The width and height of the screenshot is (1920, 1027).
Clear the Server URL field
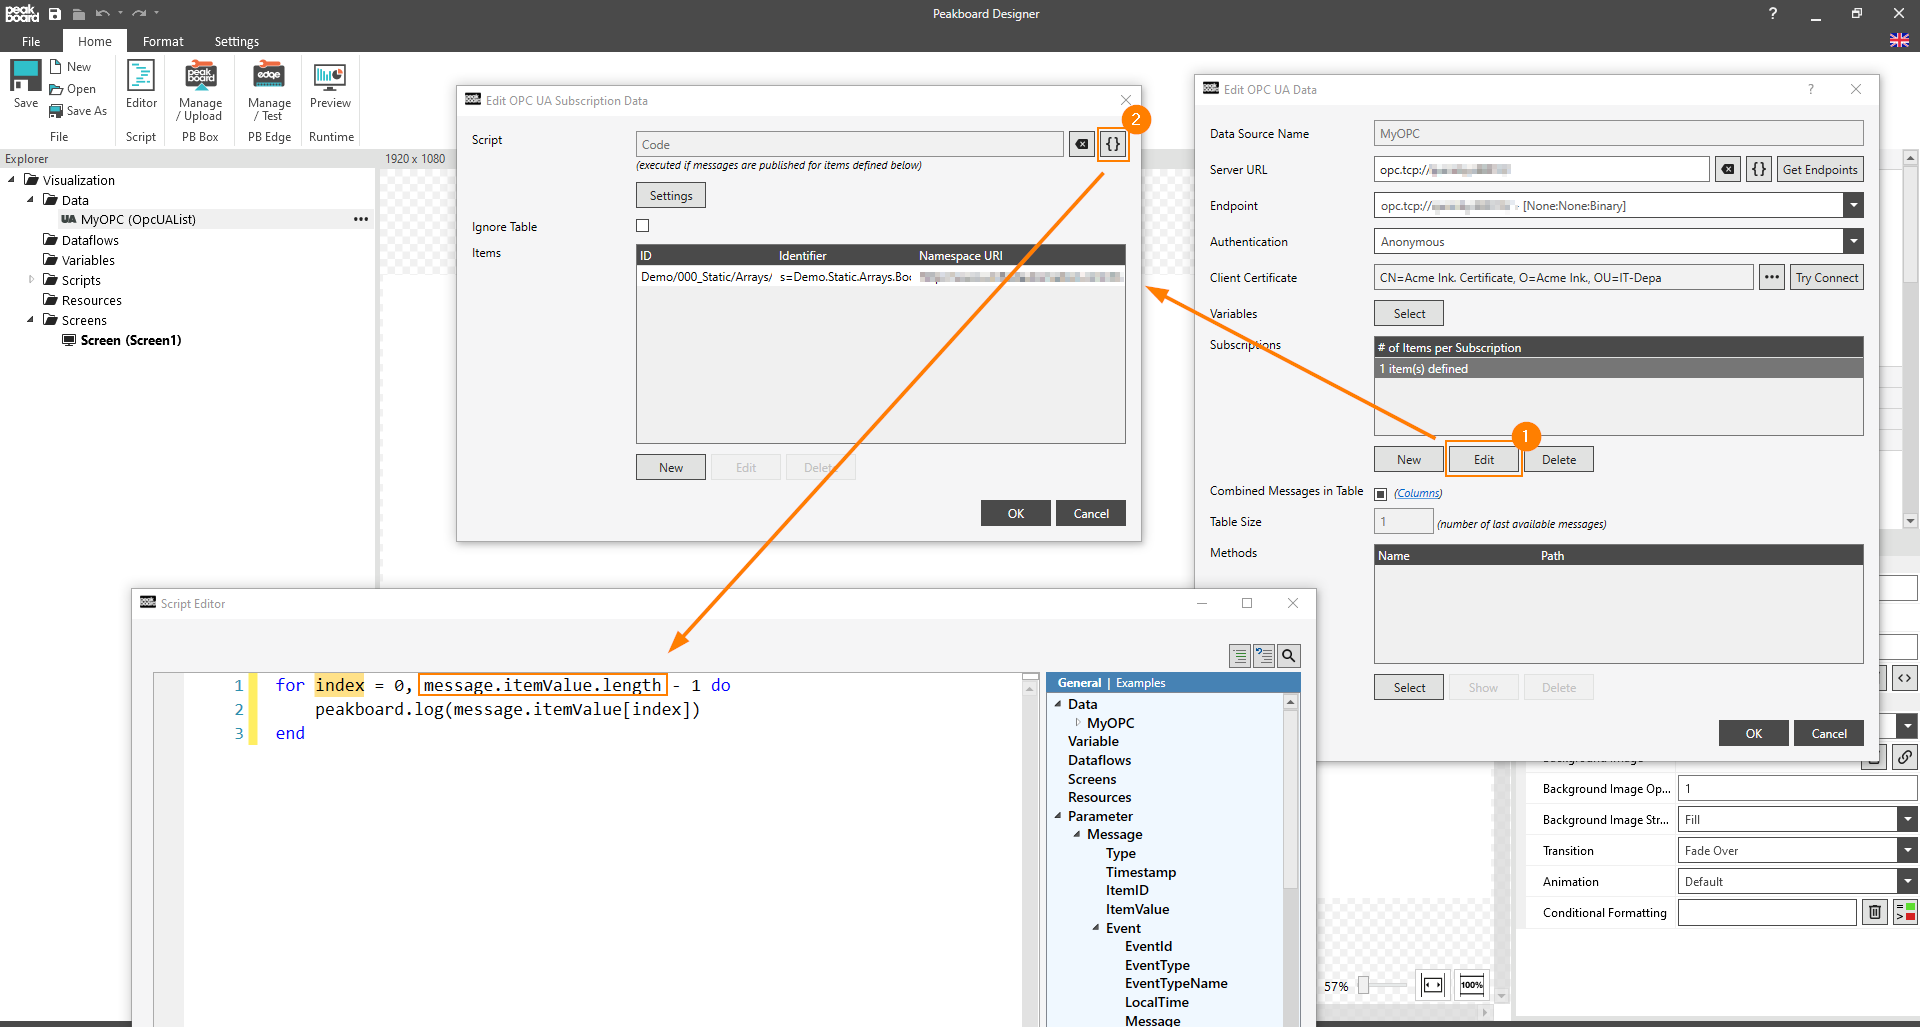point(1727,169)
